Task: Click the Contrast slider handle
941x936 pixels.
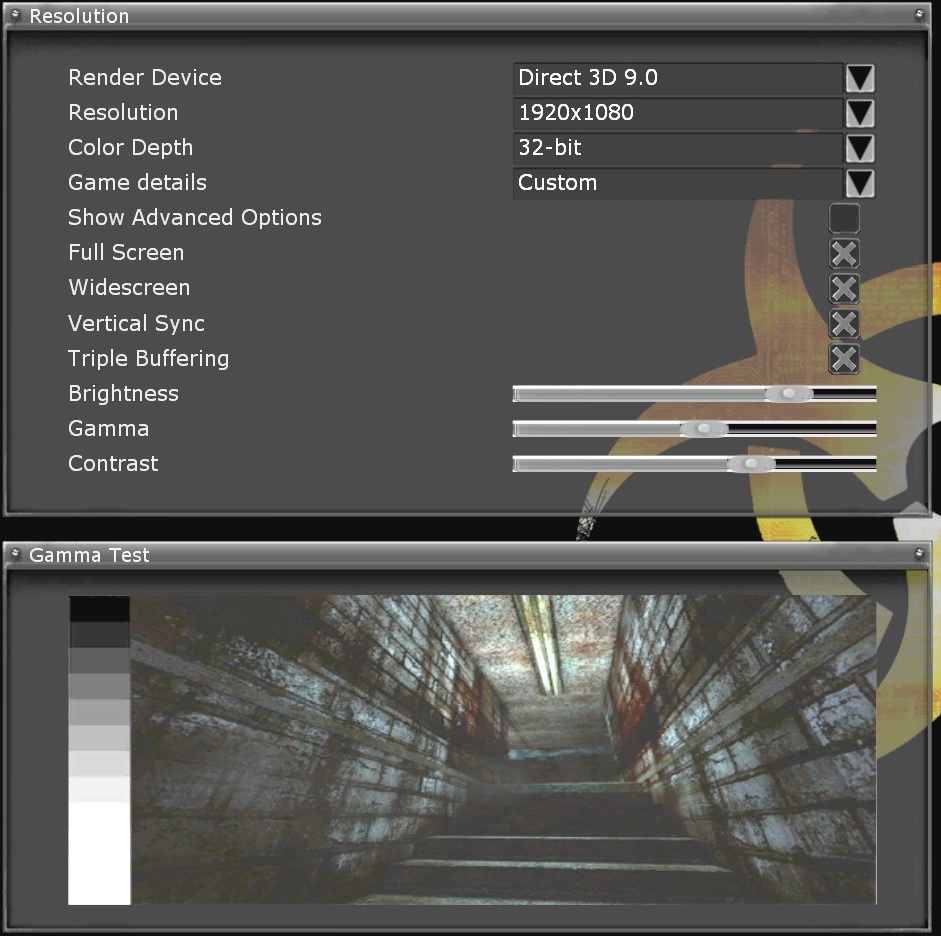Action: point(751,464)
